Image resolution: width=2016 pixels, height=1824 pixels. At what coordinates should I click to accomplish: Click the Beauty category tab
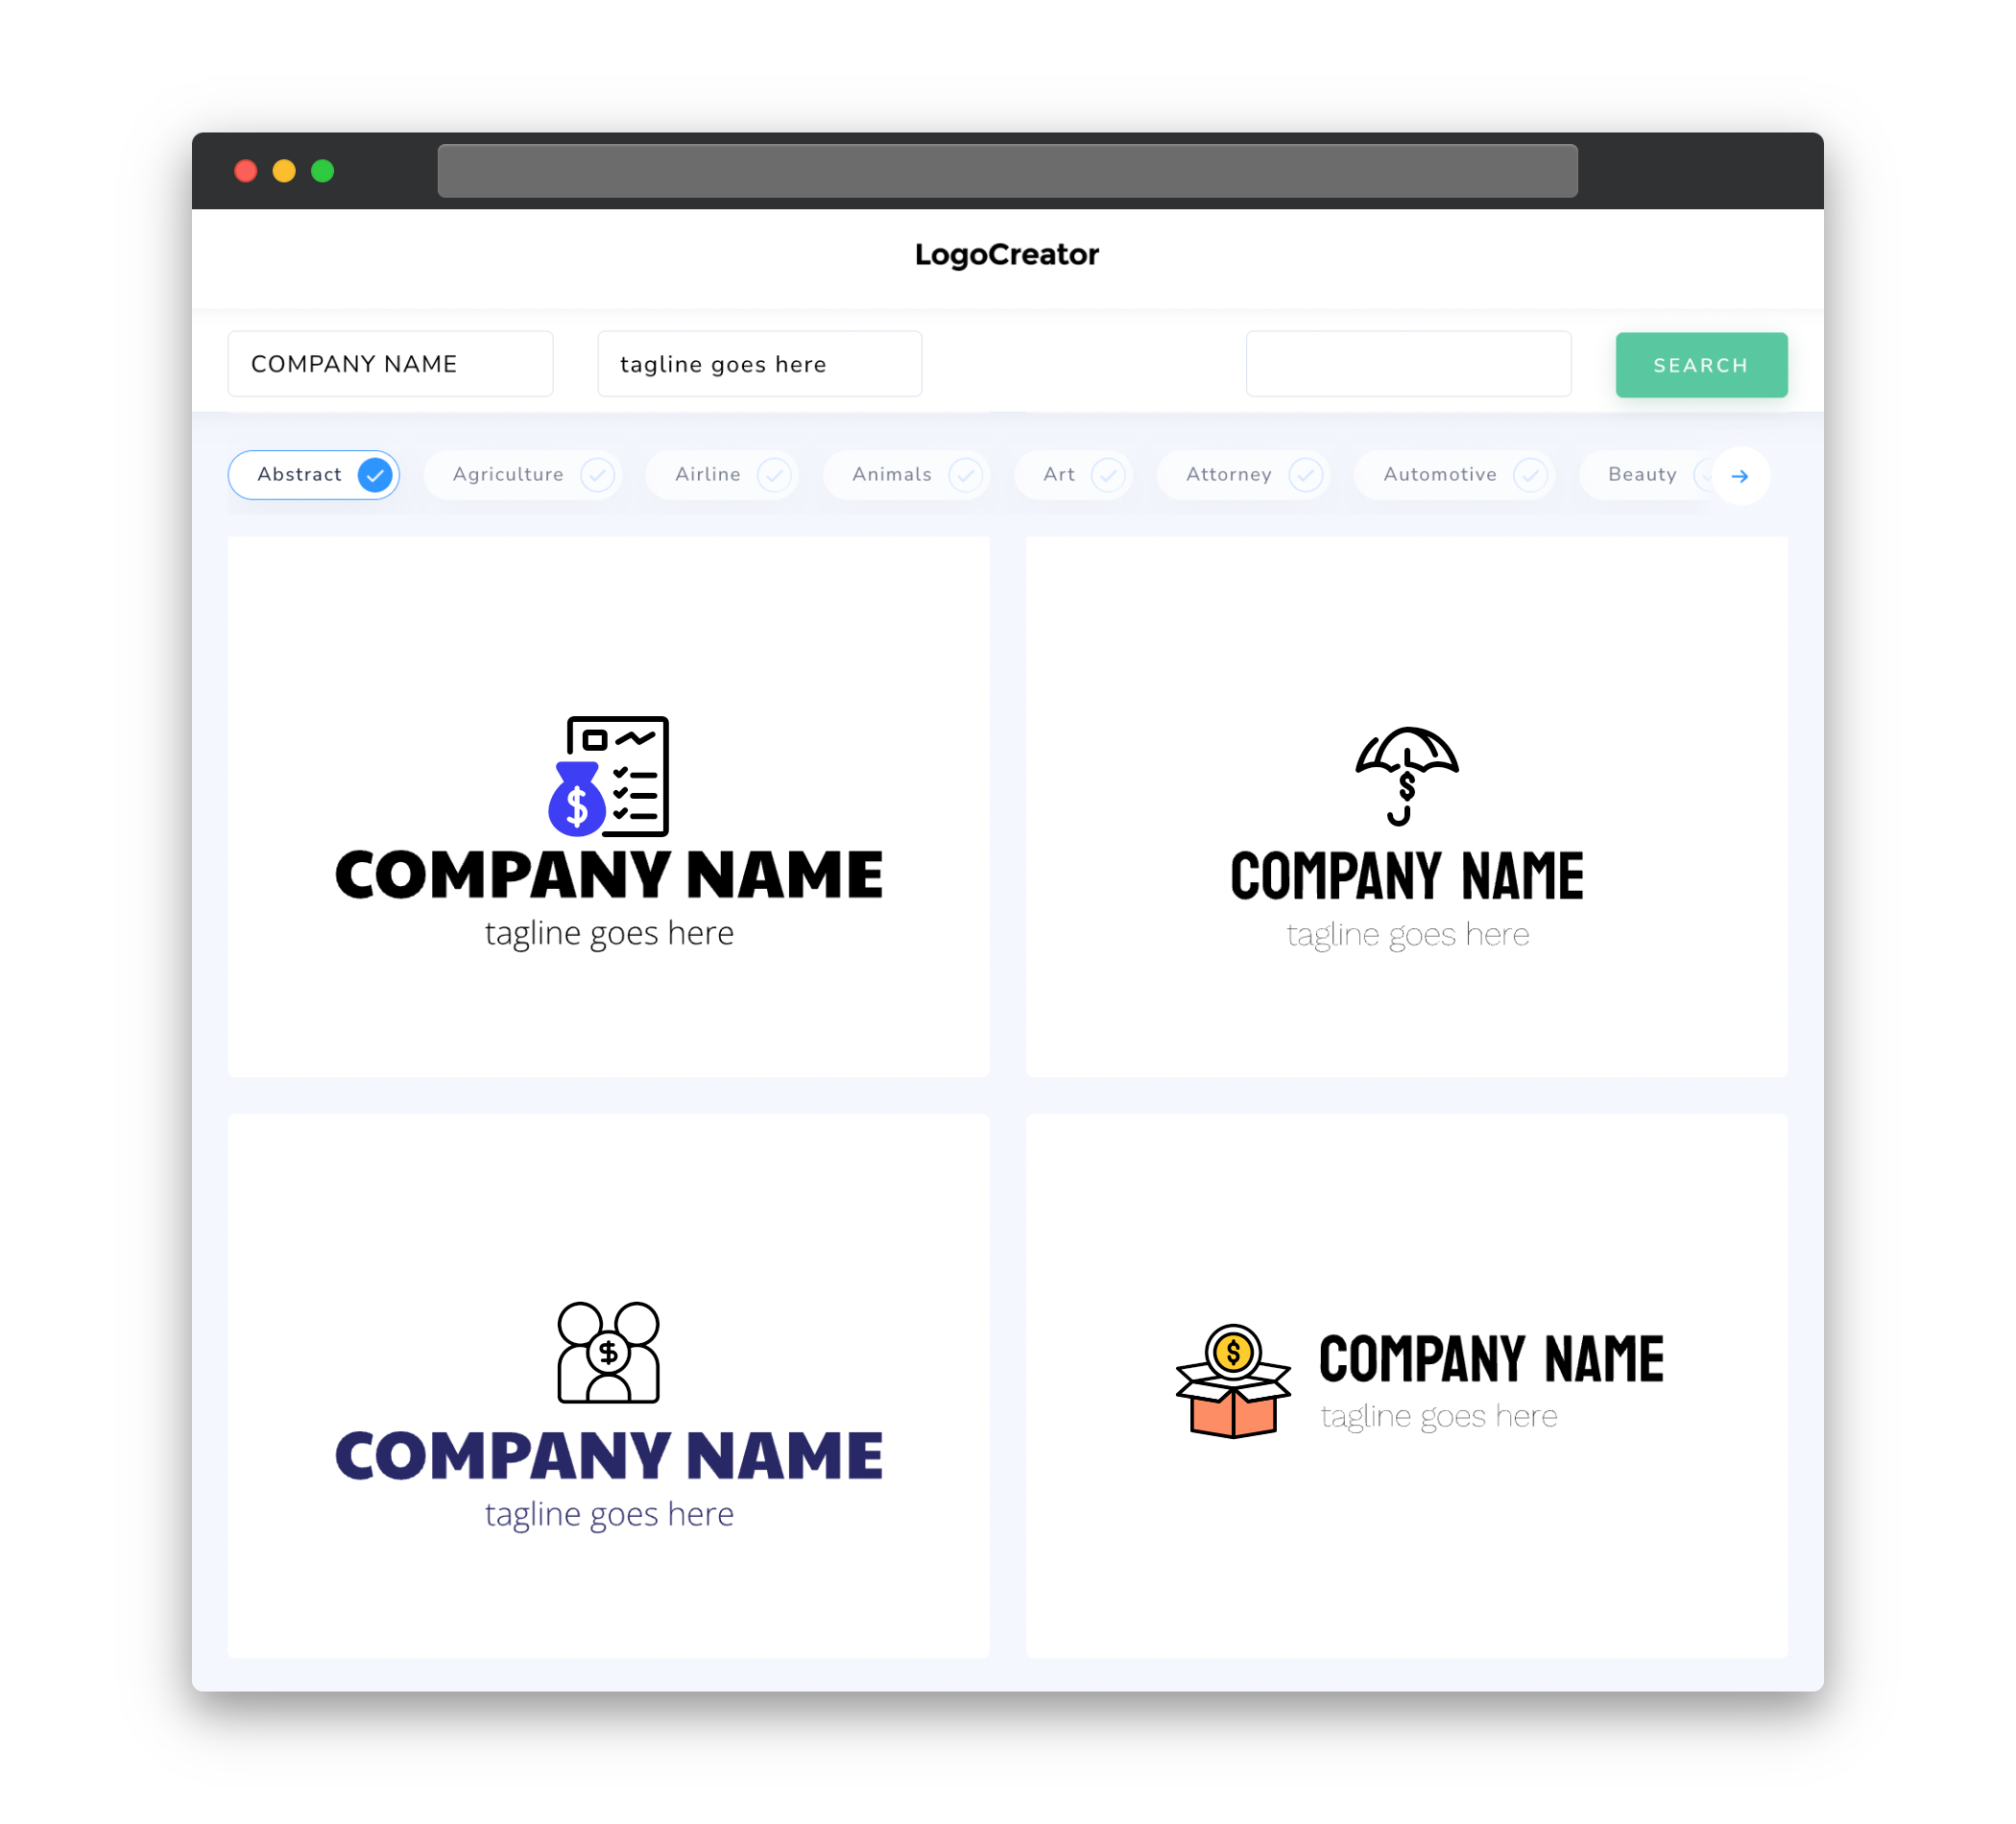[x=1644, y=472]
